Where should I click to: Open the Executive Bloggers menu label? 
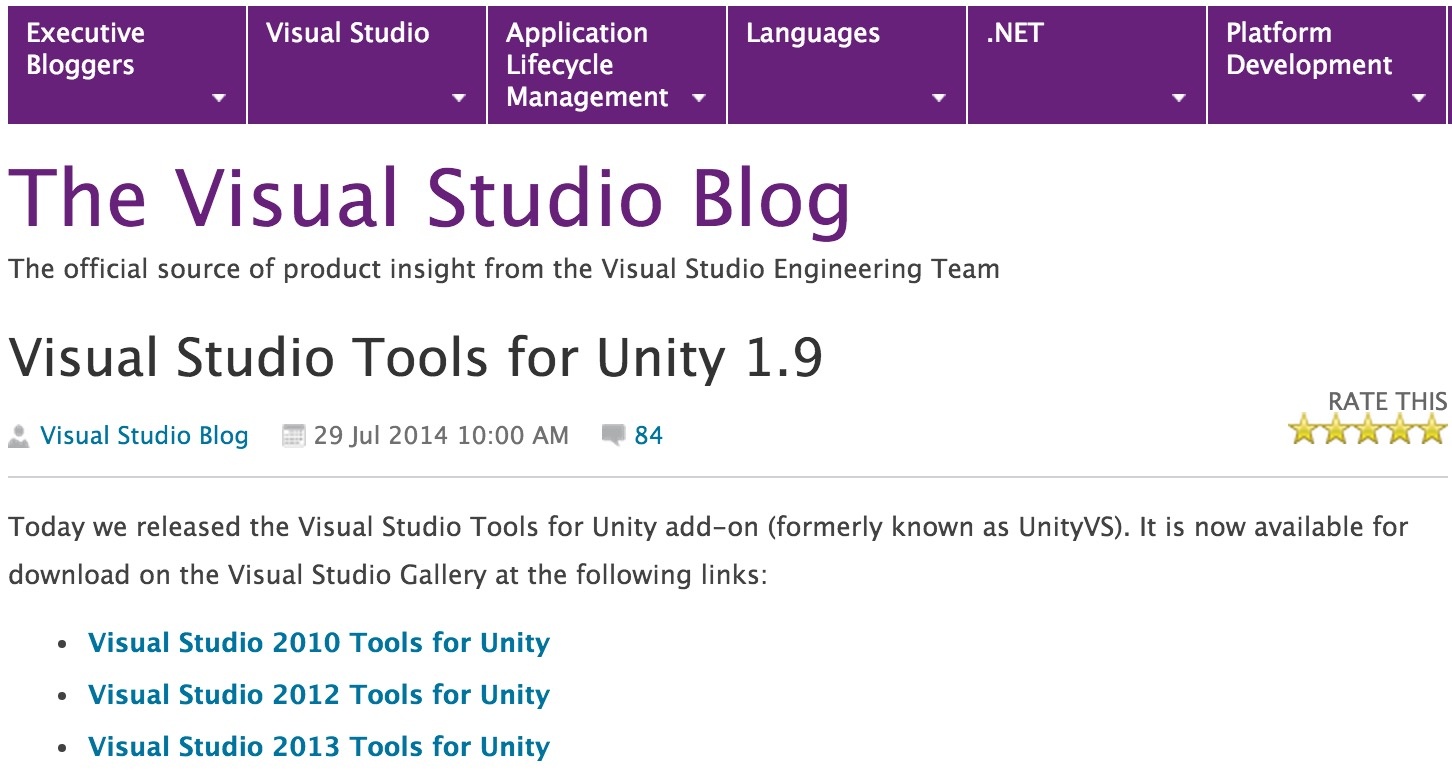point(85,49)
